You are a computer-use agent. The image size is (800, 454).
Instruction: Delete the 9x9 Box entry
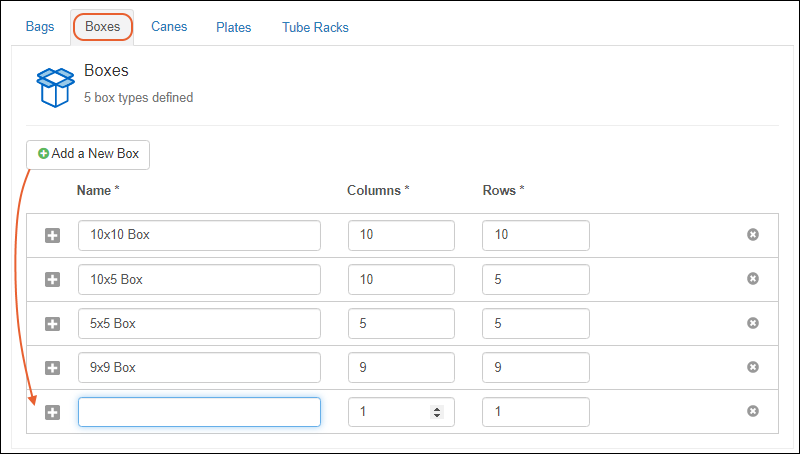click(x=753, y=367)
